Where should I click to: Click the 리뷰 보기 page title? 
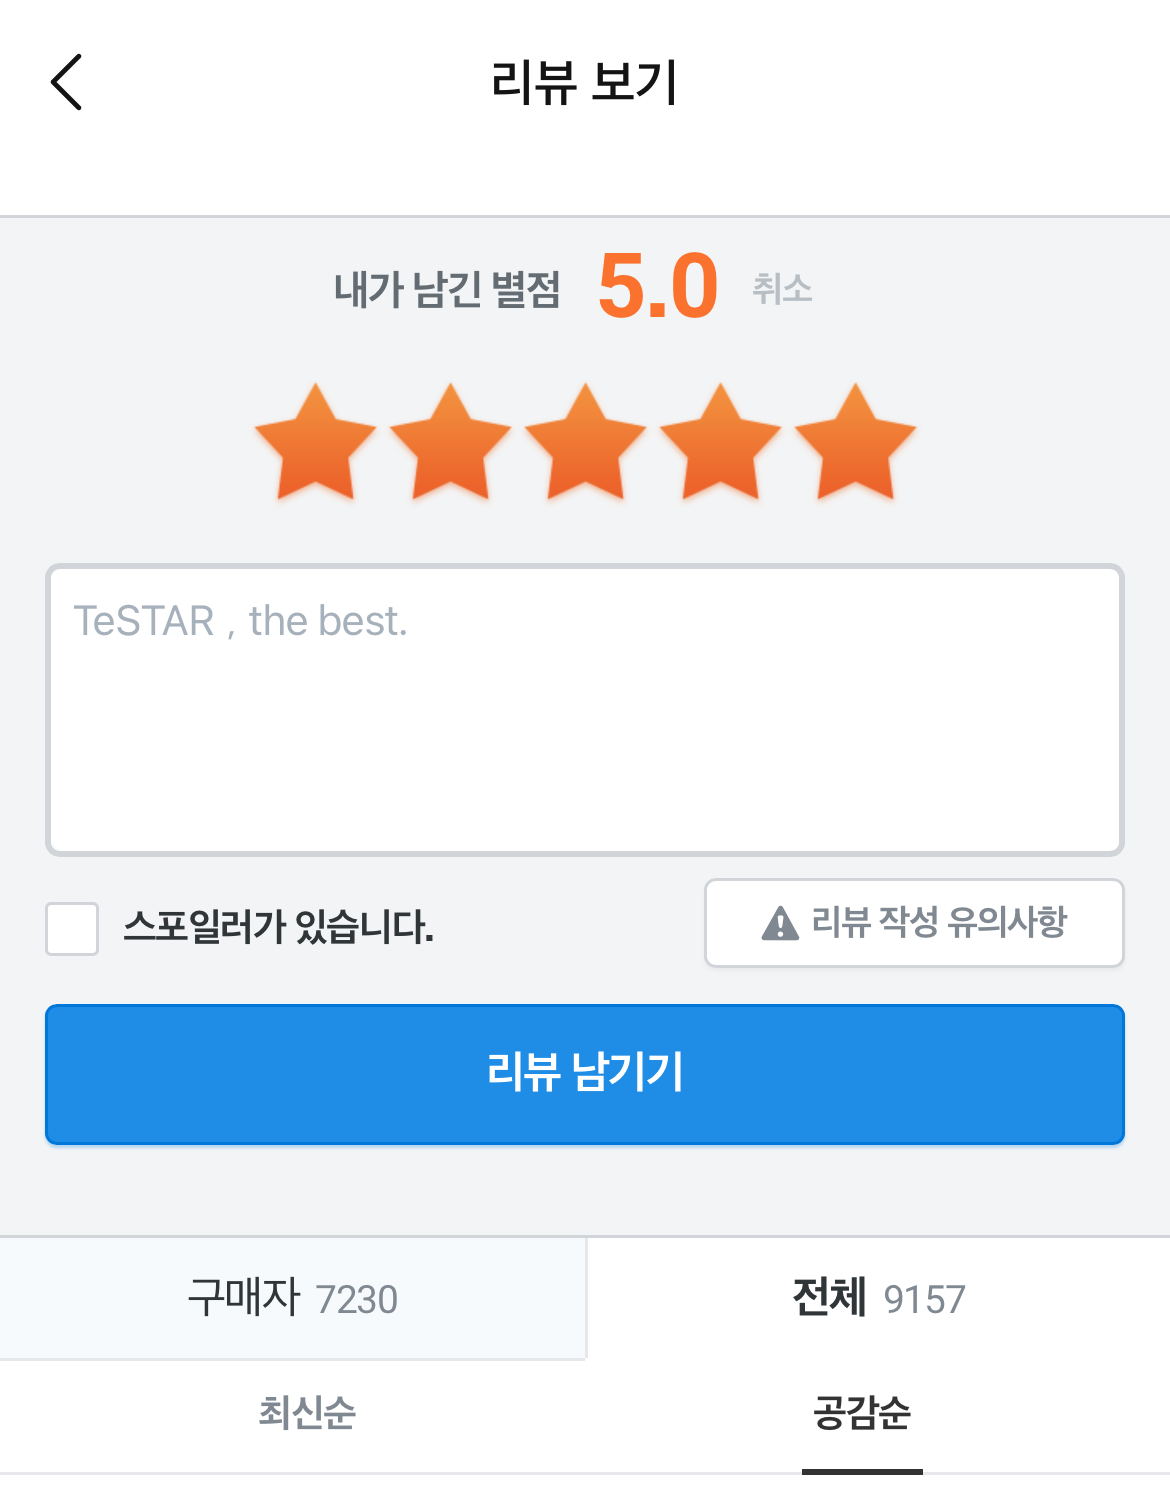[585, 82]
